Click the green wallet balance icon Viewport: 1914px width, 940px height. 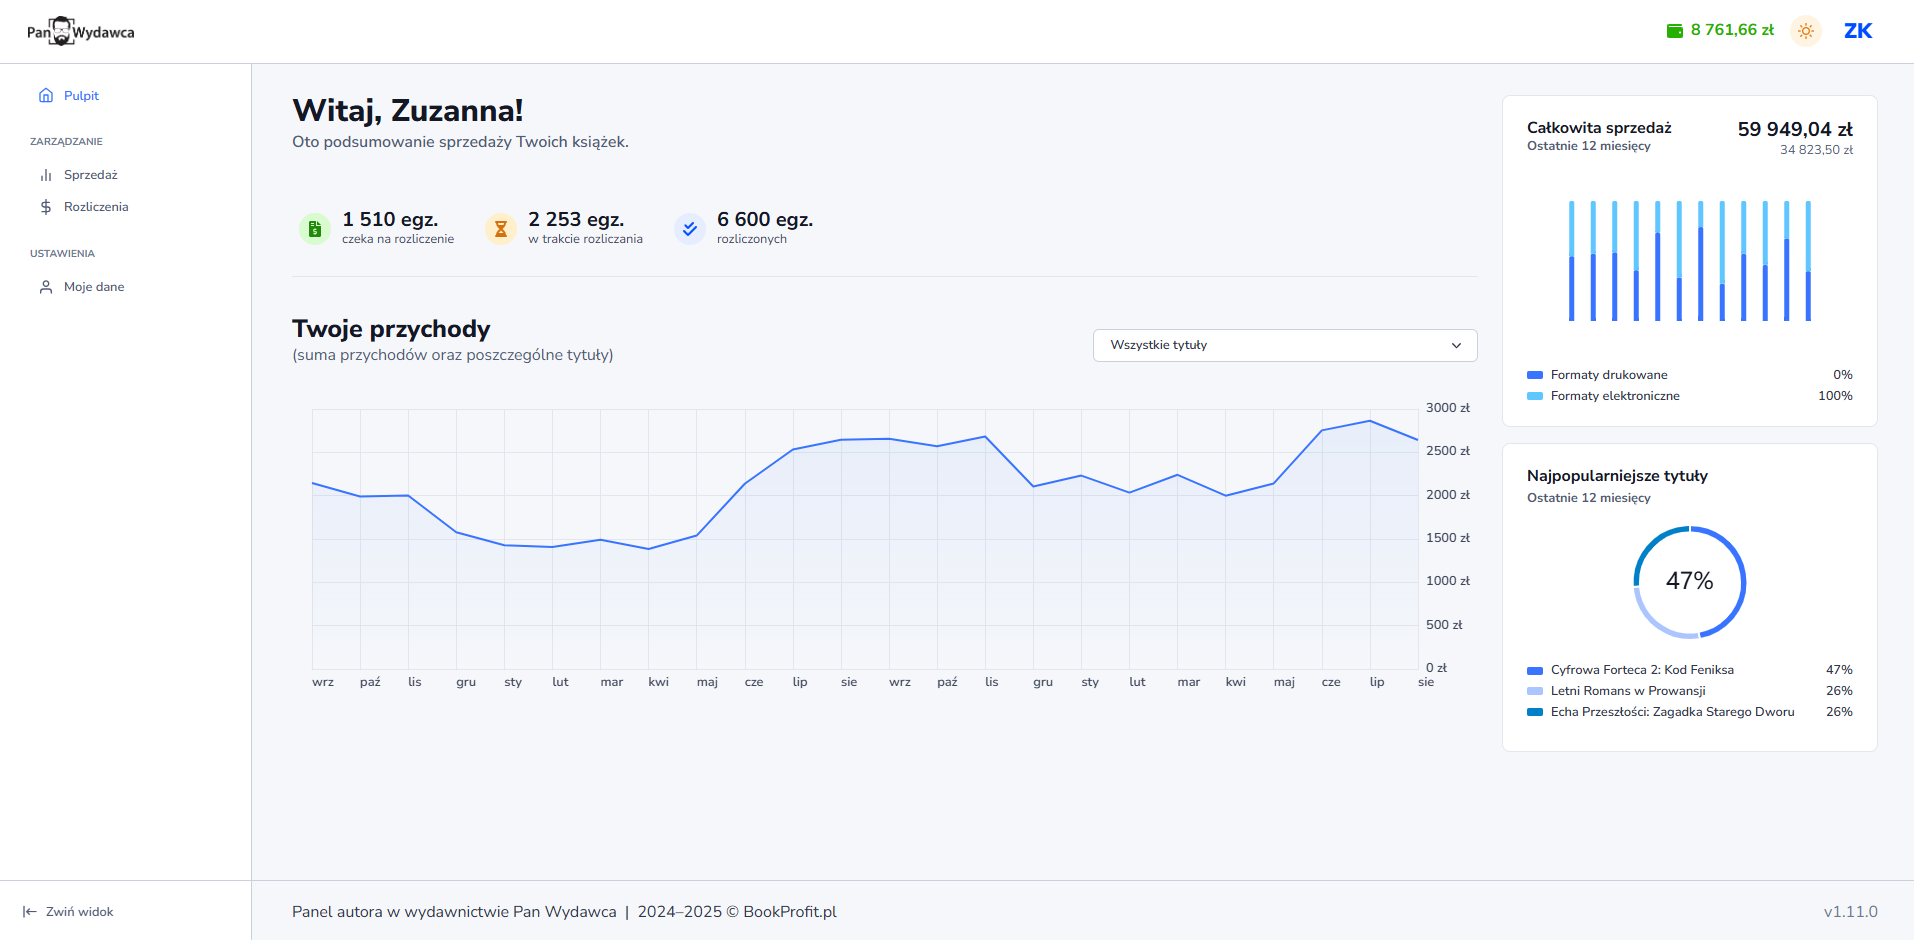click(x=1675, y=31)
